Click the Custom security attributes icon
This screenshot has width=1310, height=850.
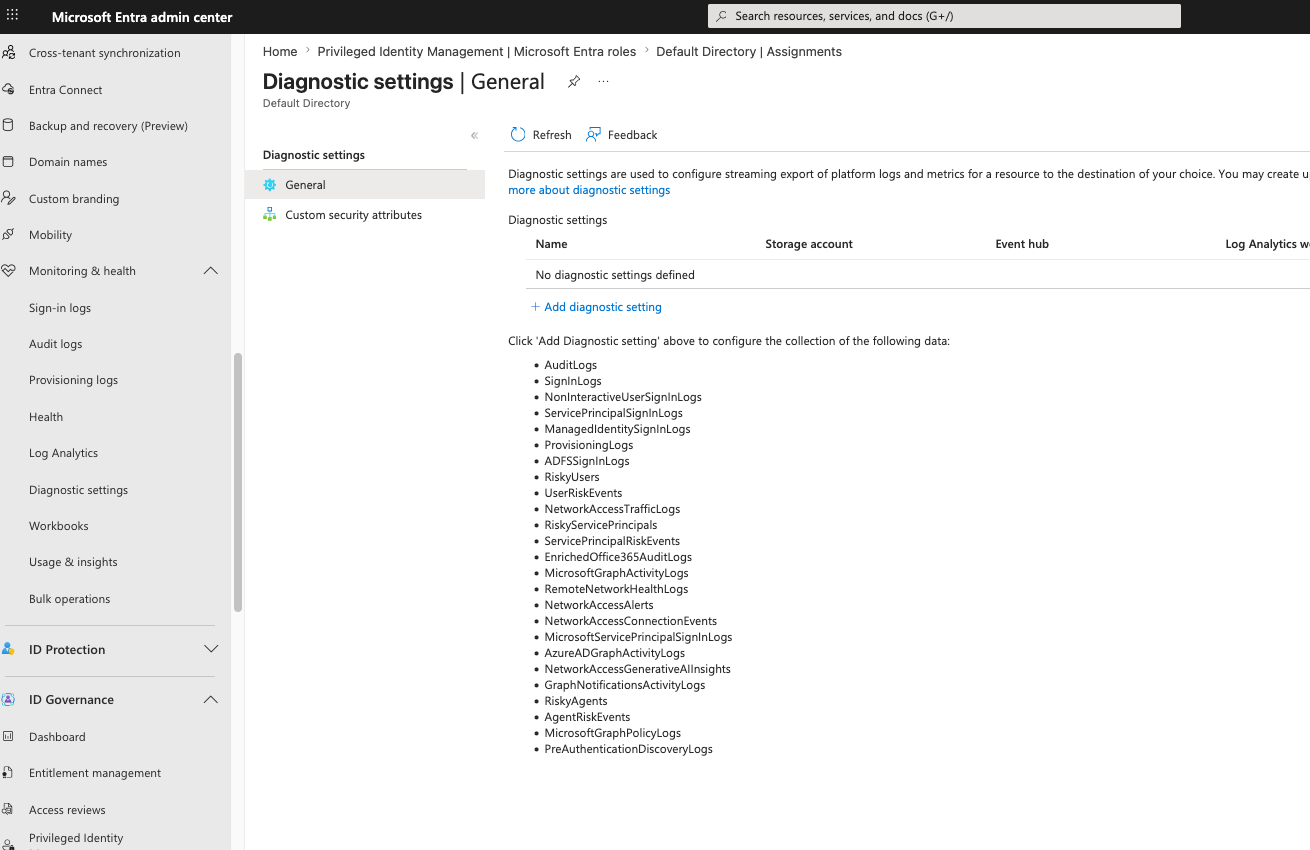pos(269,215)
